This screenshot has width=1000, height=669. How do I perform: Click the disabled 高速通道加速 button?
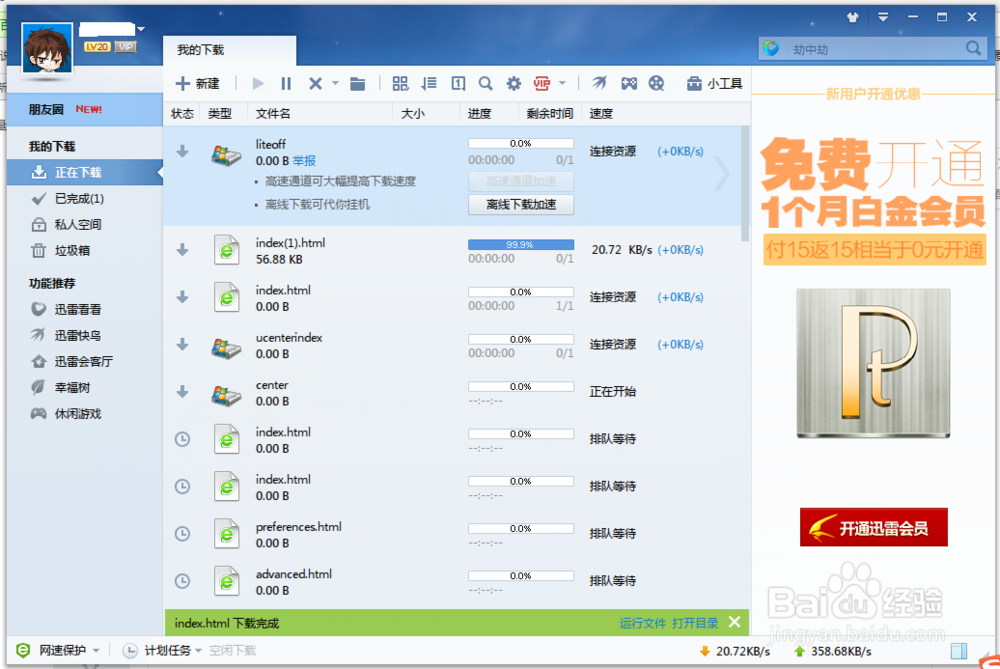click(521, 181)
